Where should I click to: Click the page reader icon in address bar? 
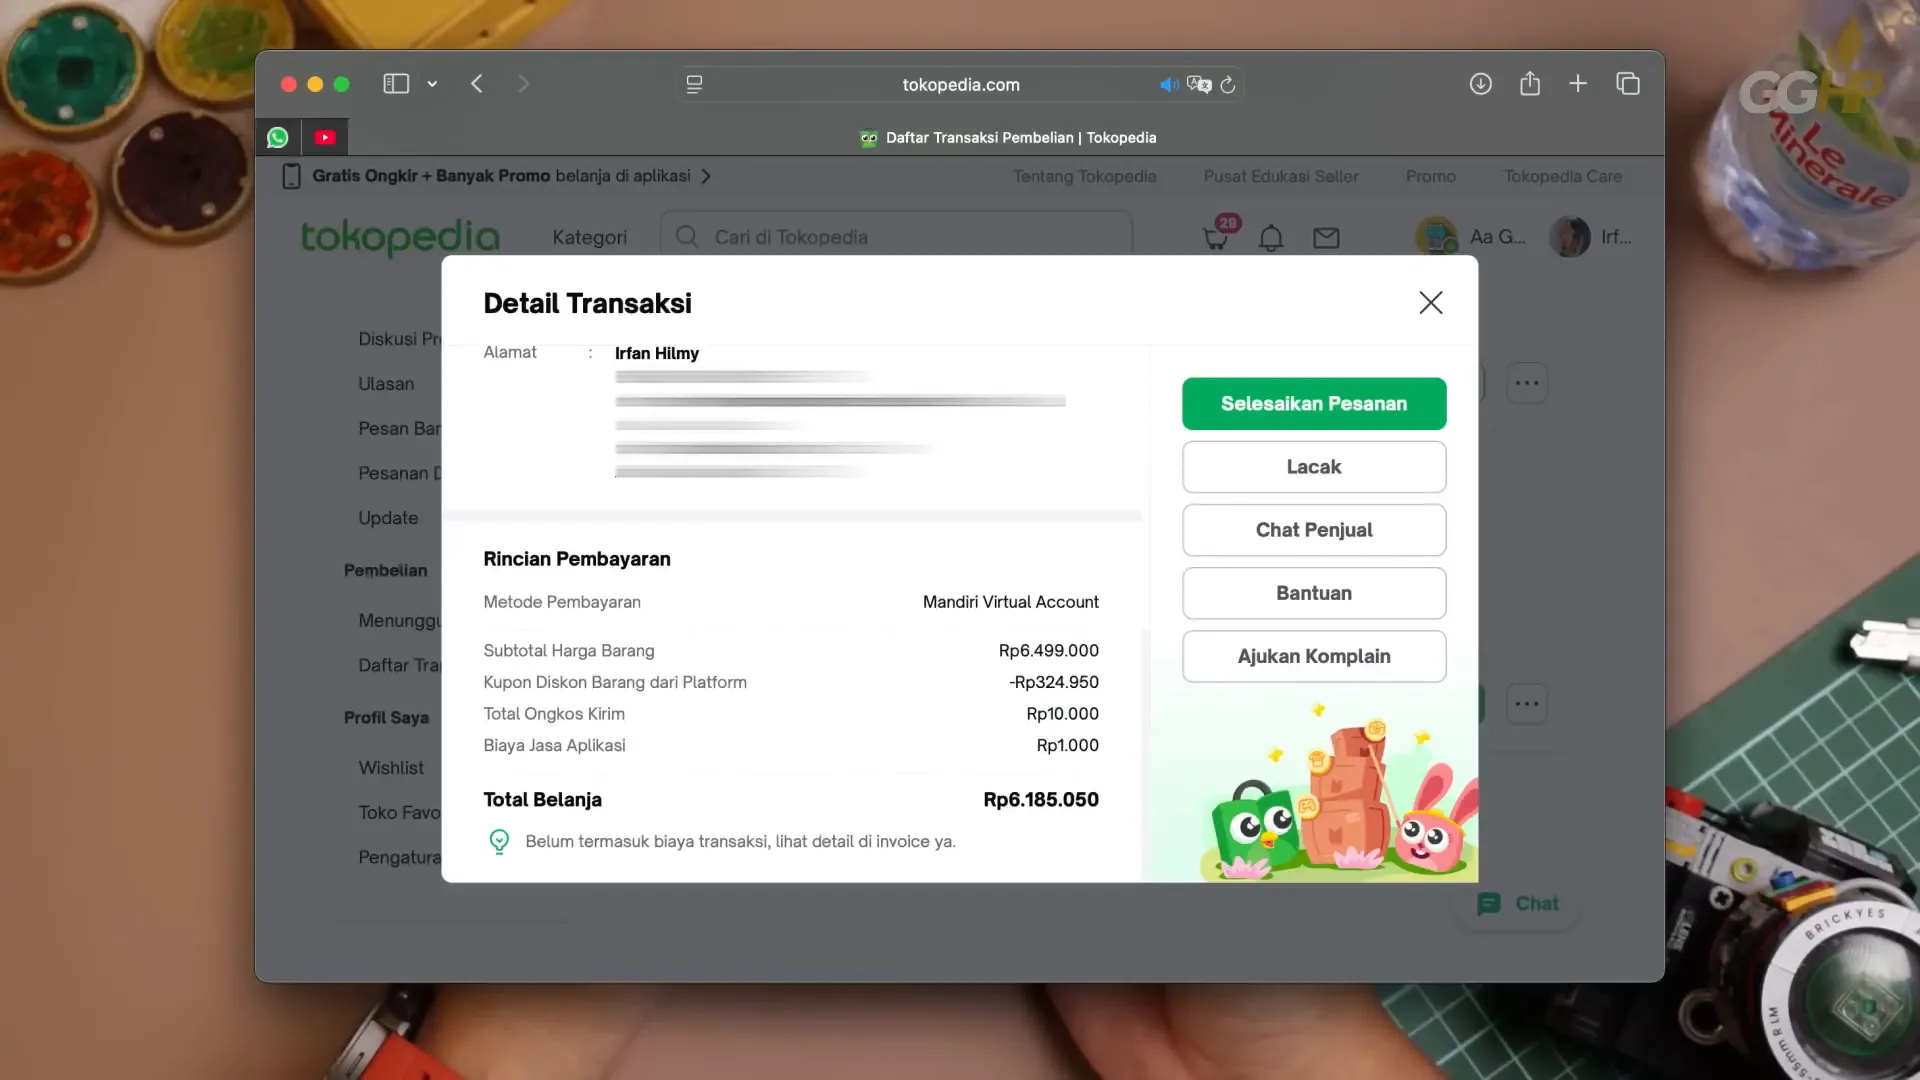pyautogui.click(x=695, y=85)
